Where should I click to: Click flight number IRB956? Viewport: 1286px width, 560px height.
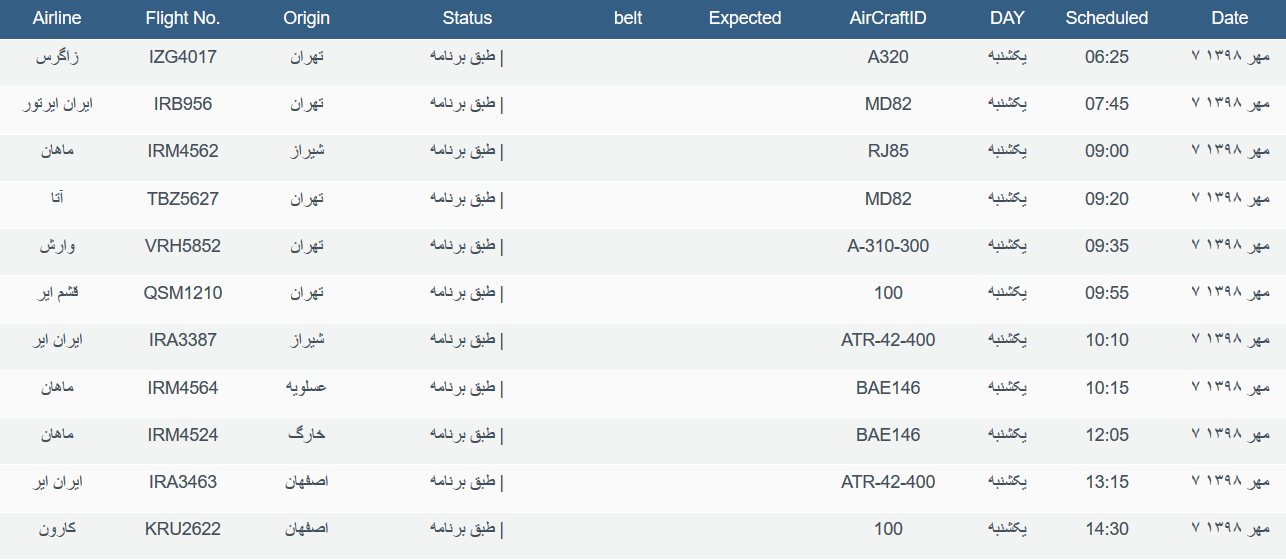[183, 104]
